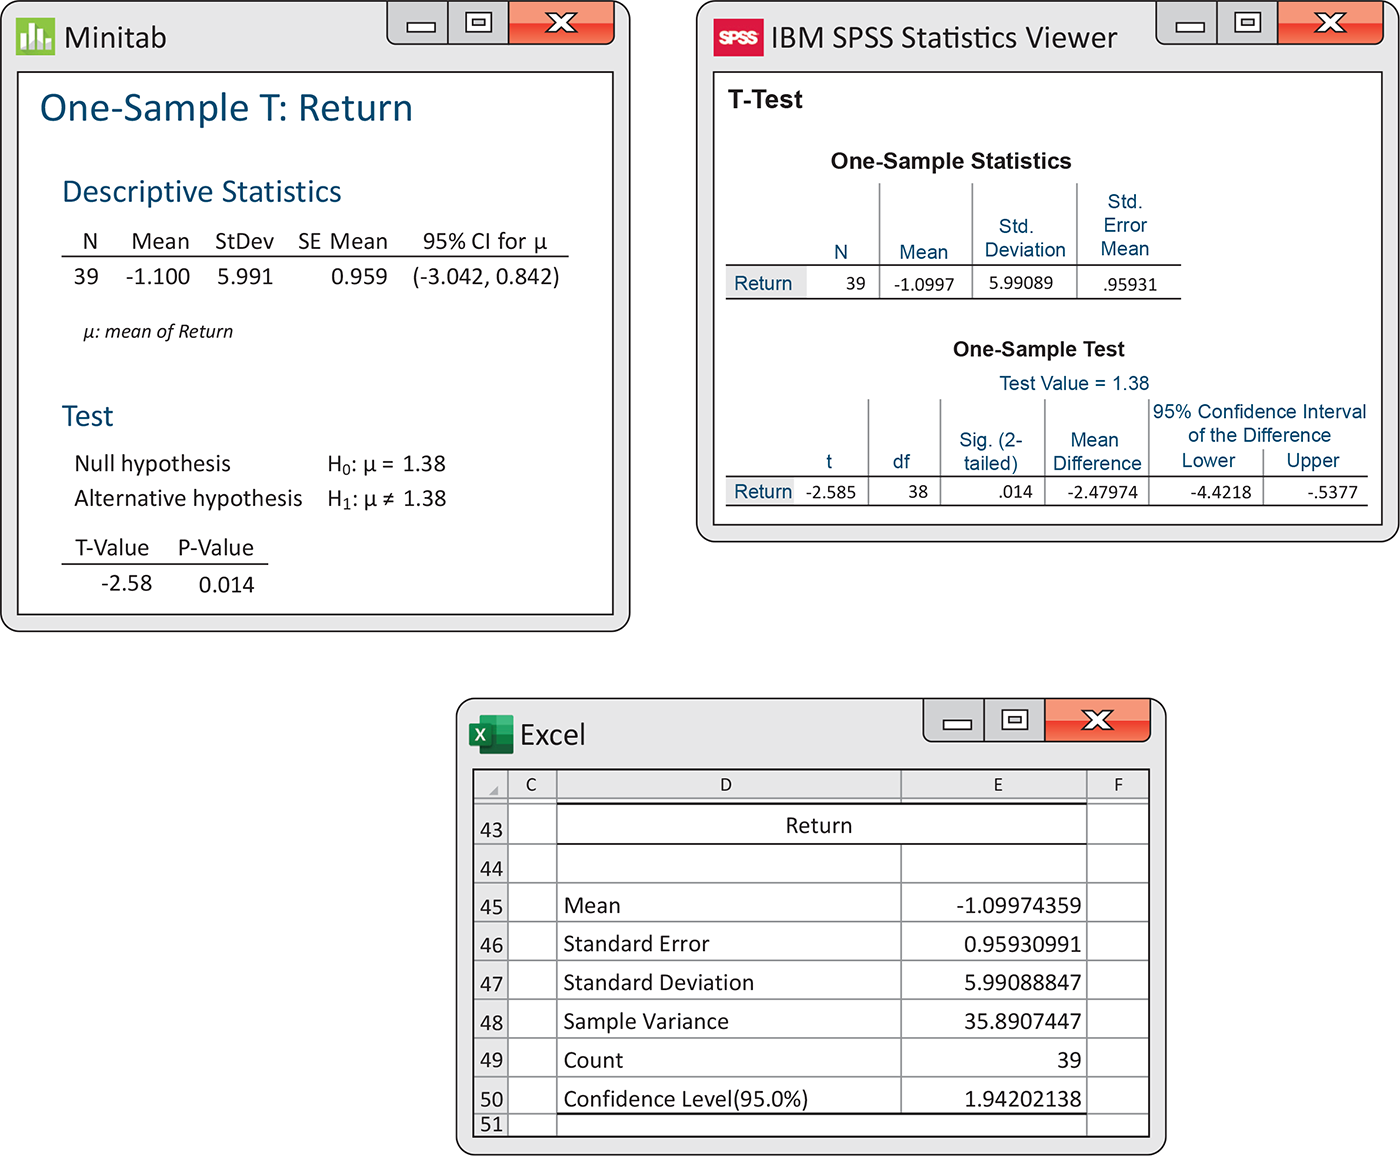Click 'Confidence Level(95.0%)' cell in Excel
Viewport: 1400px width, 1156px height.
coord(728,1098)
